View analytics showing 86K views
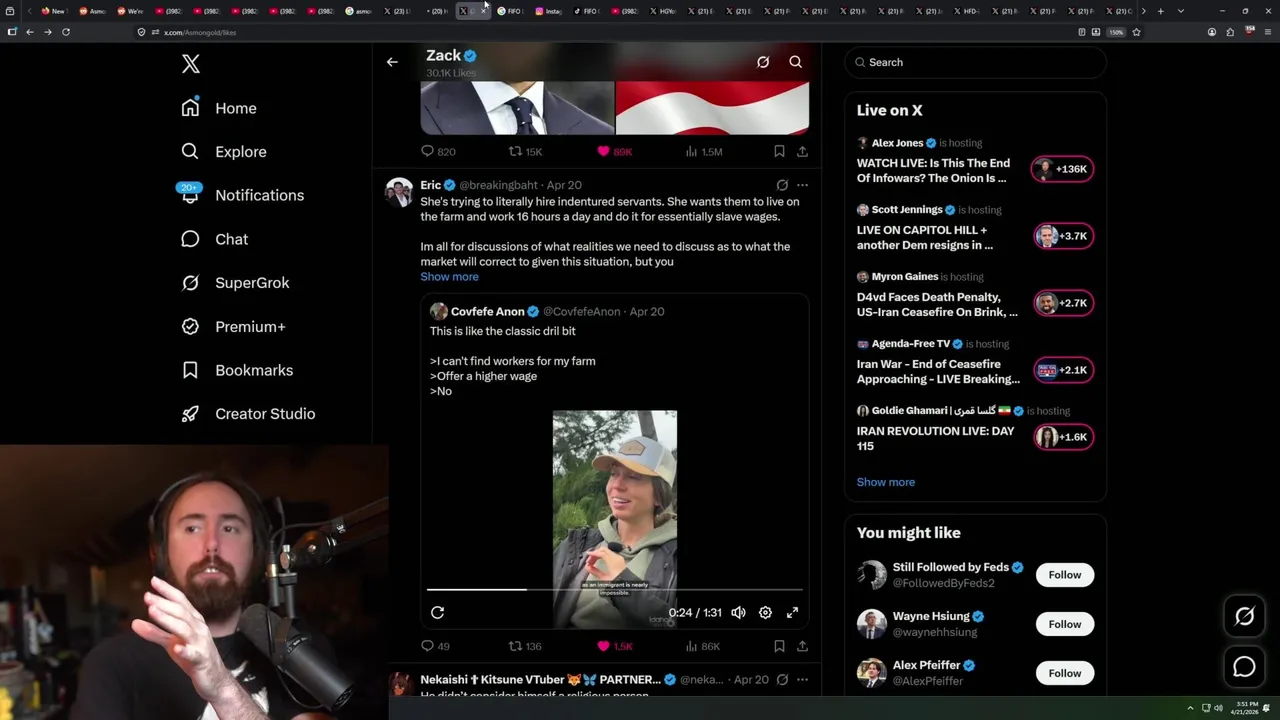Screen dimensions: 1280x720 click(702, 646)
